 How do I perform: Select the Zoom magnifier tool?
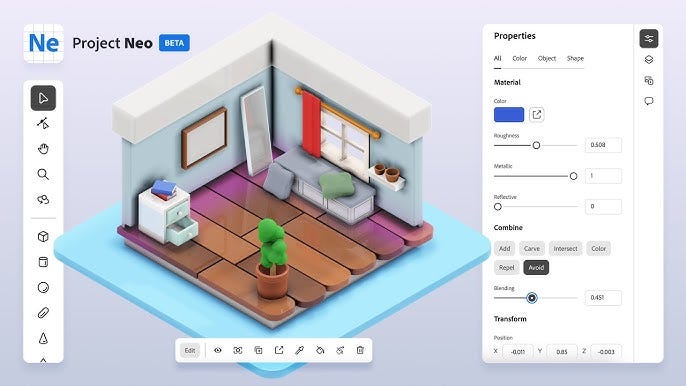coord(43,174)
